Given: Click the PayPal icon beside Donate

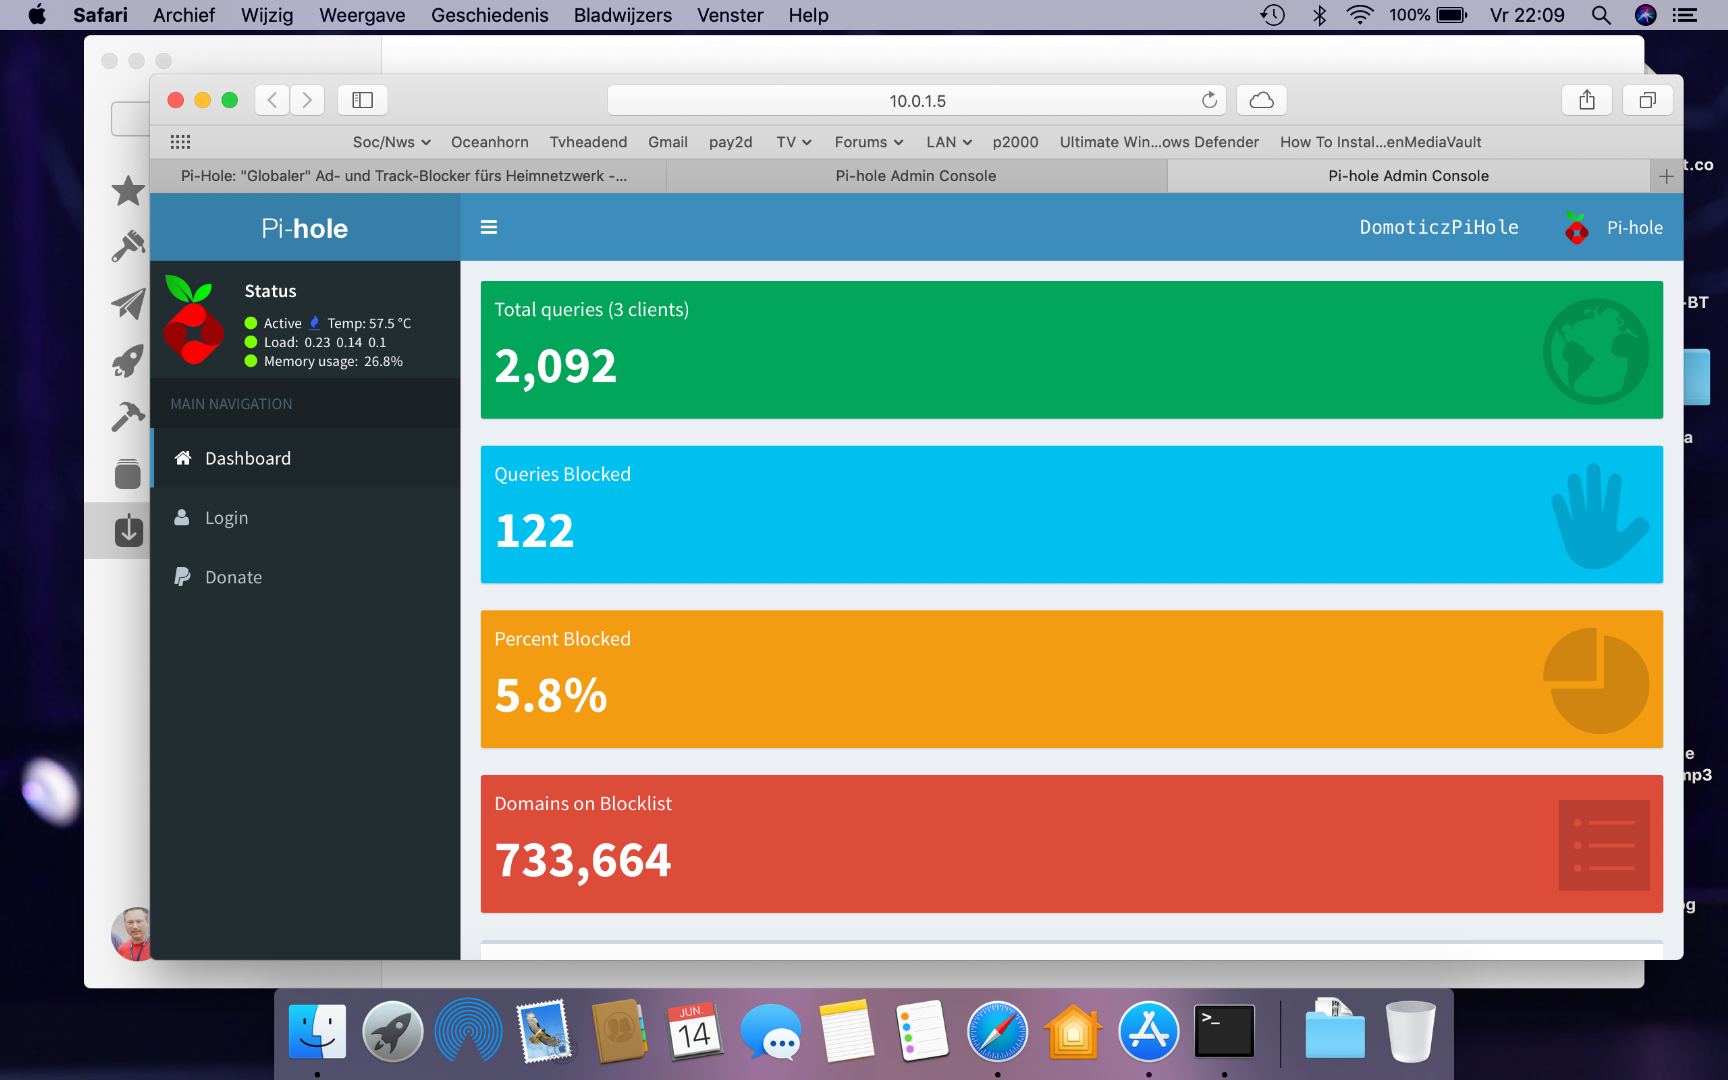Looking at the screenshot, I should [182, 577].
